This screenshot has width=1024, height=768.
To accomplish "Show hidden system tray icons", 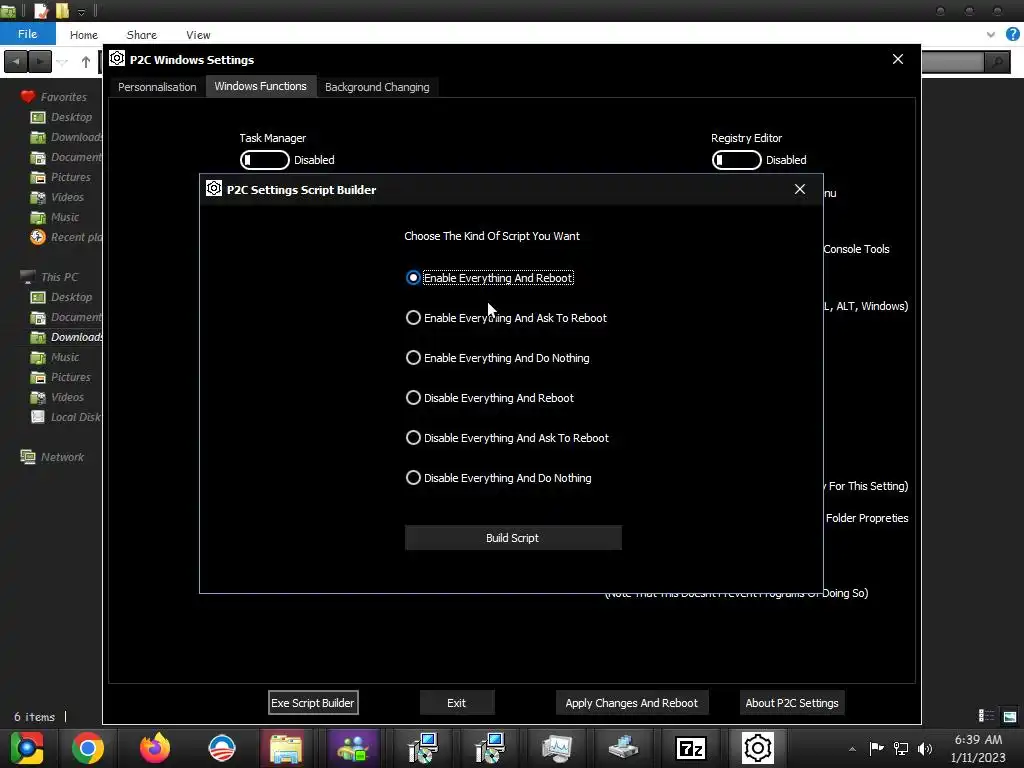I will tap(852, 749).
